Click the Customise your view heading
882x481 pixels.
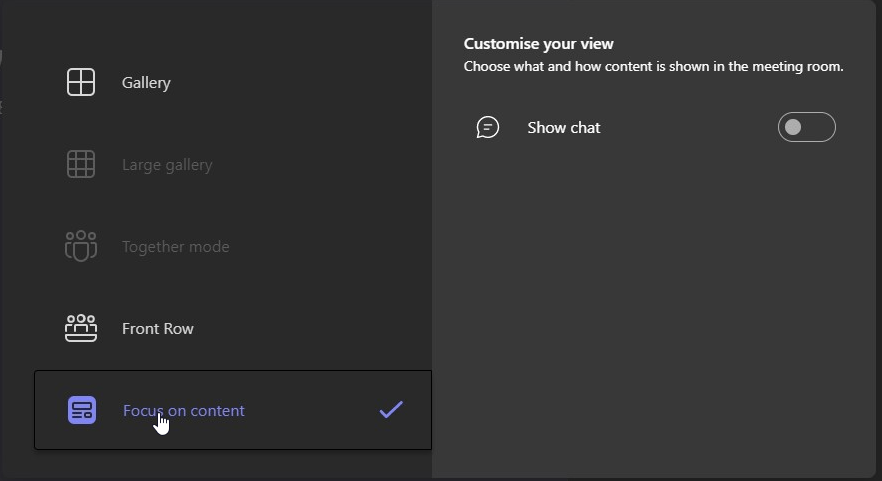[538, 44]
